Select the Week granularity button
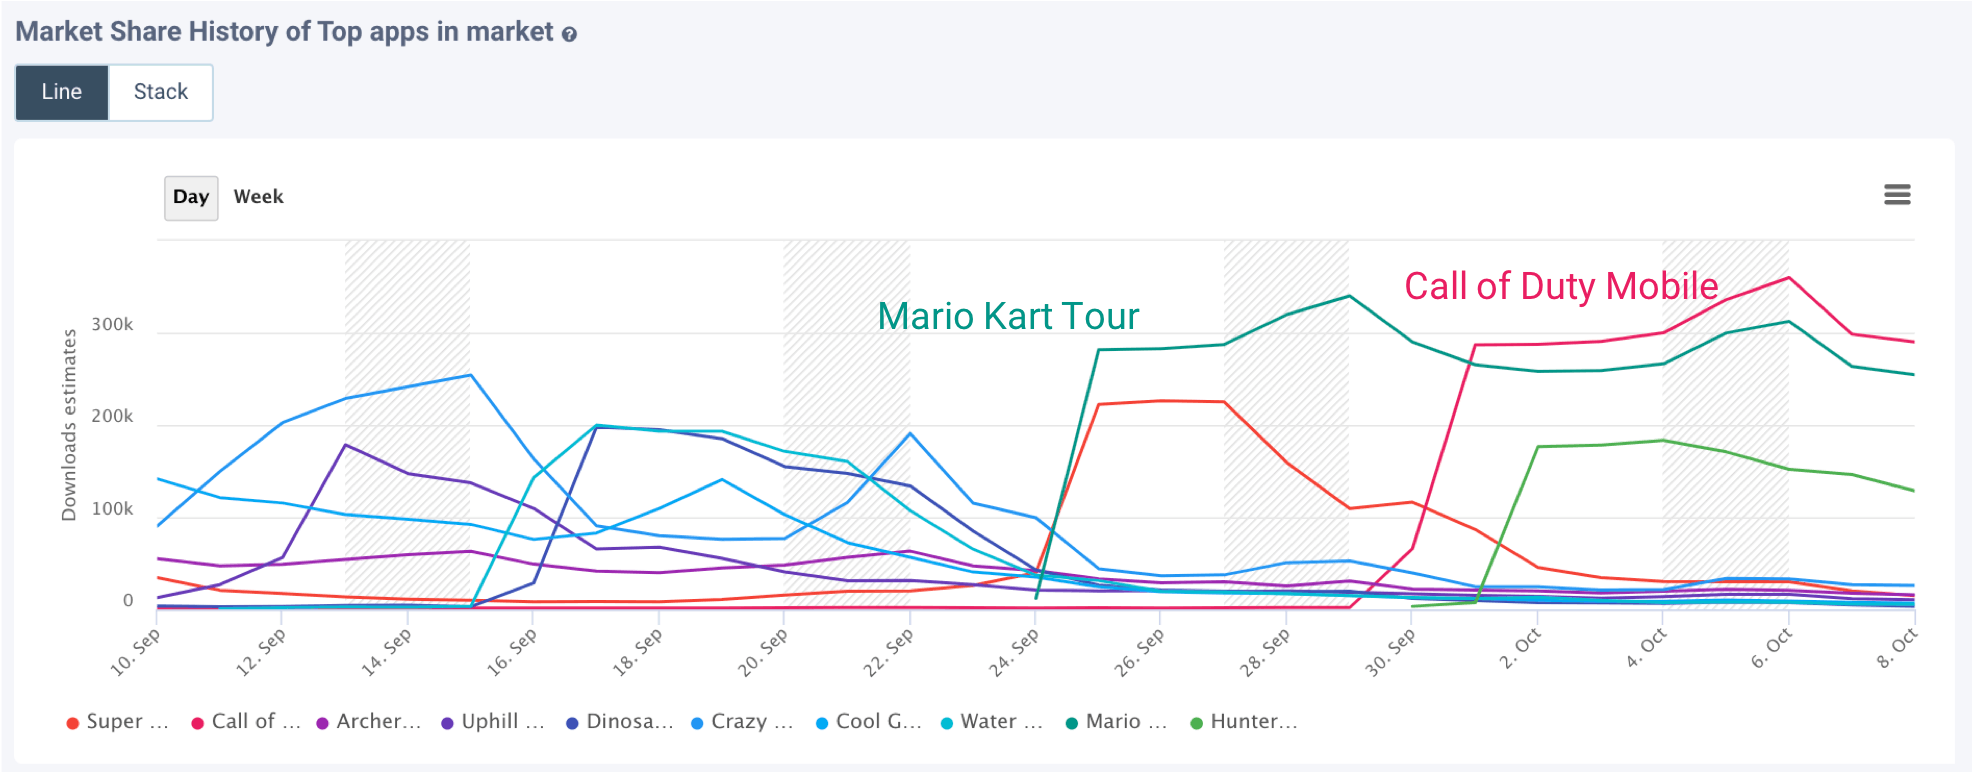This screenshot has height=772, width=1972. point(258,197)
